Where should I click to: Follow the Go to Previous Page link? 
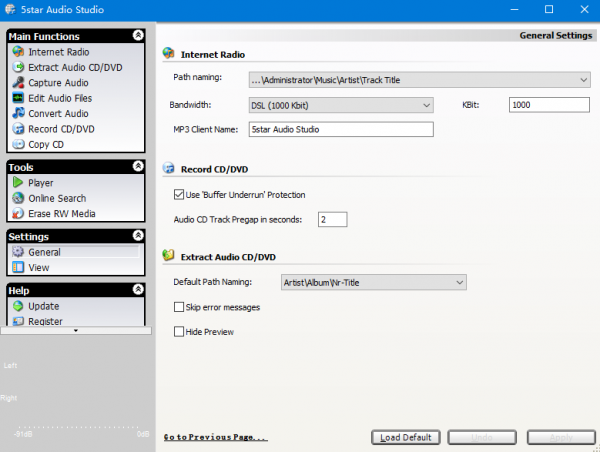point(215,437)
